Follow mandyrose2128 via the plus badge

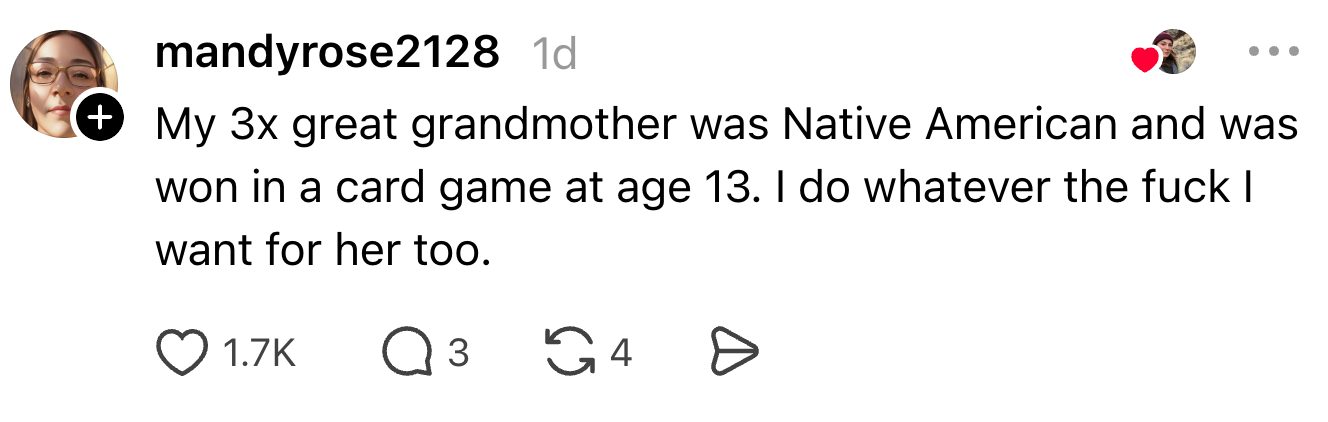click(99, 119)
